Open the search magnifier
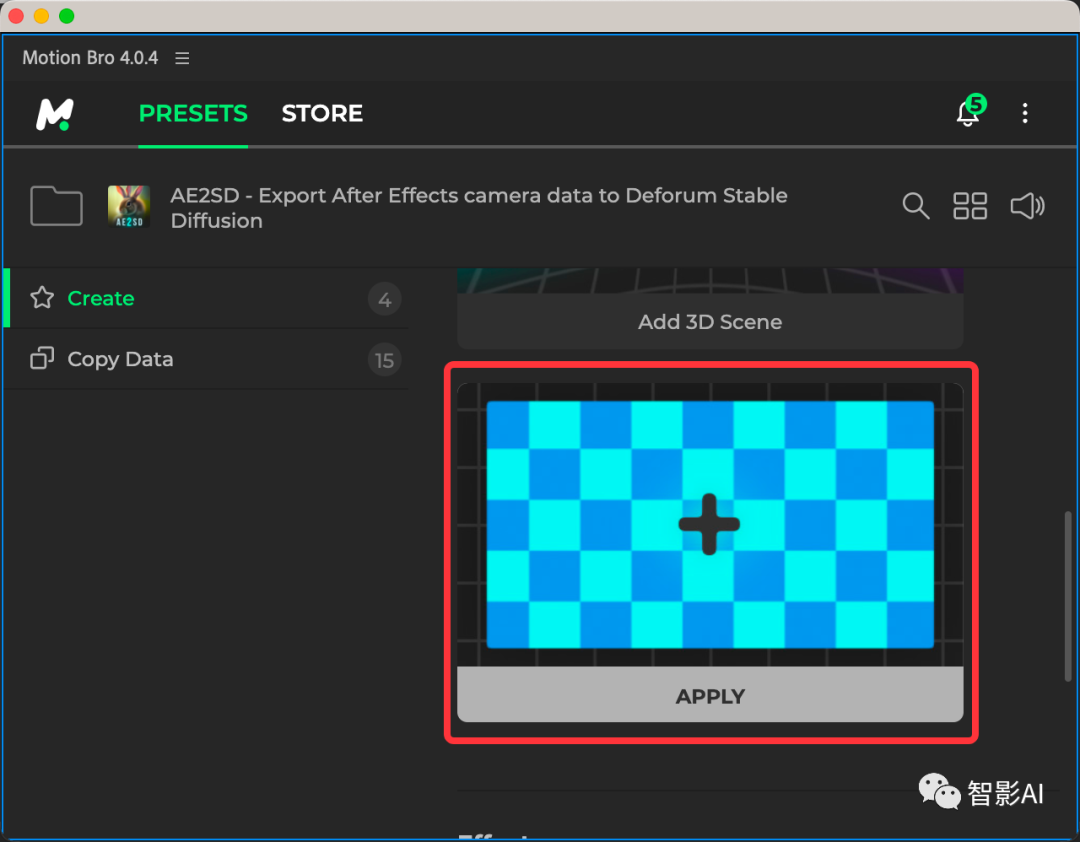 (915, 206)
